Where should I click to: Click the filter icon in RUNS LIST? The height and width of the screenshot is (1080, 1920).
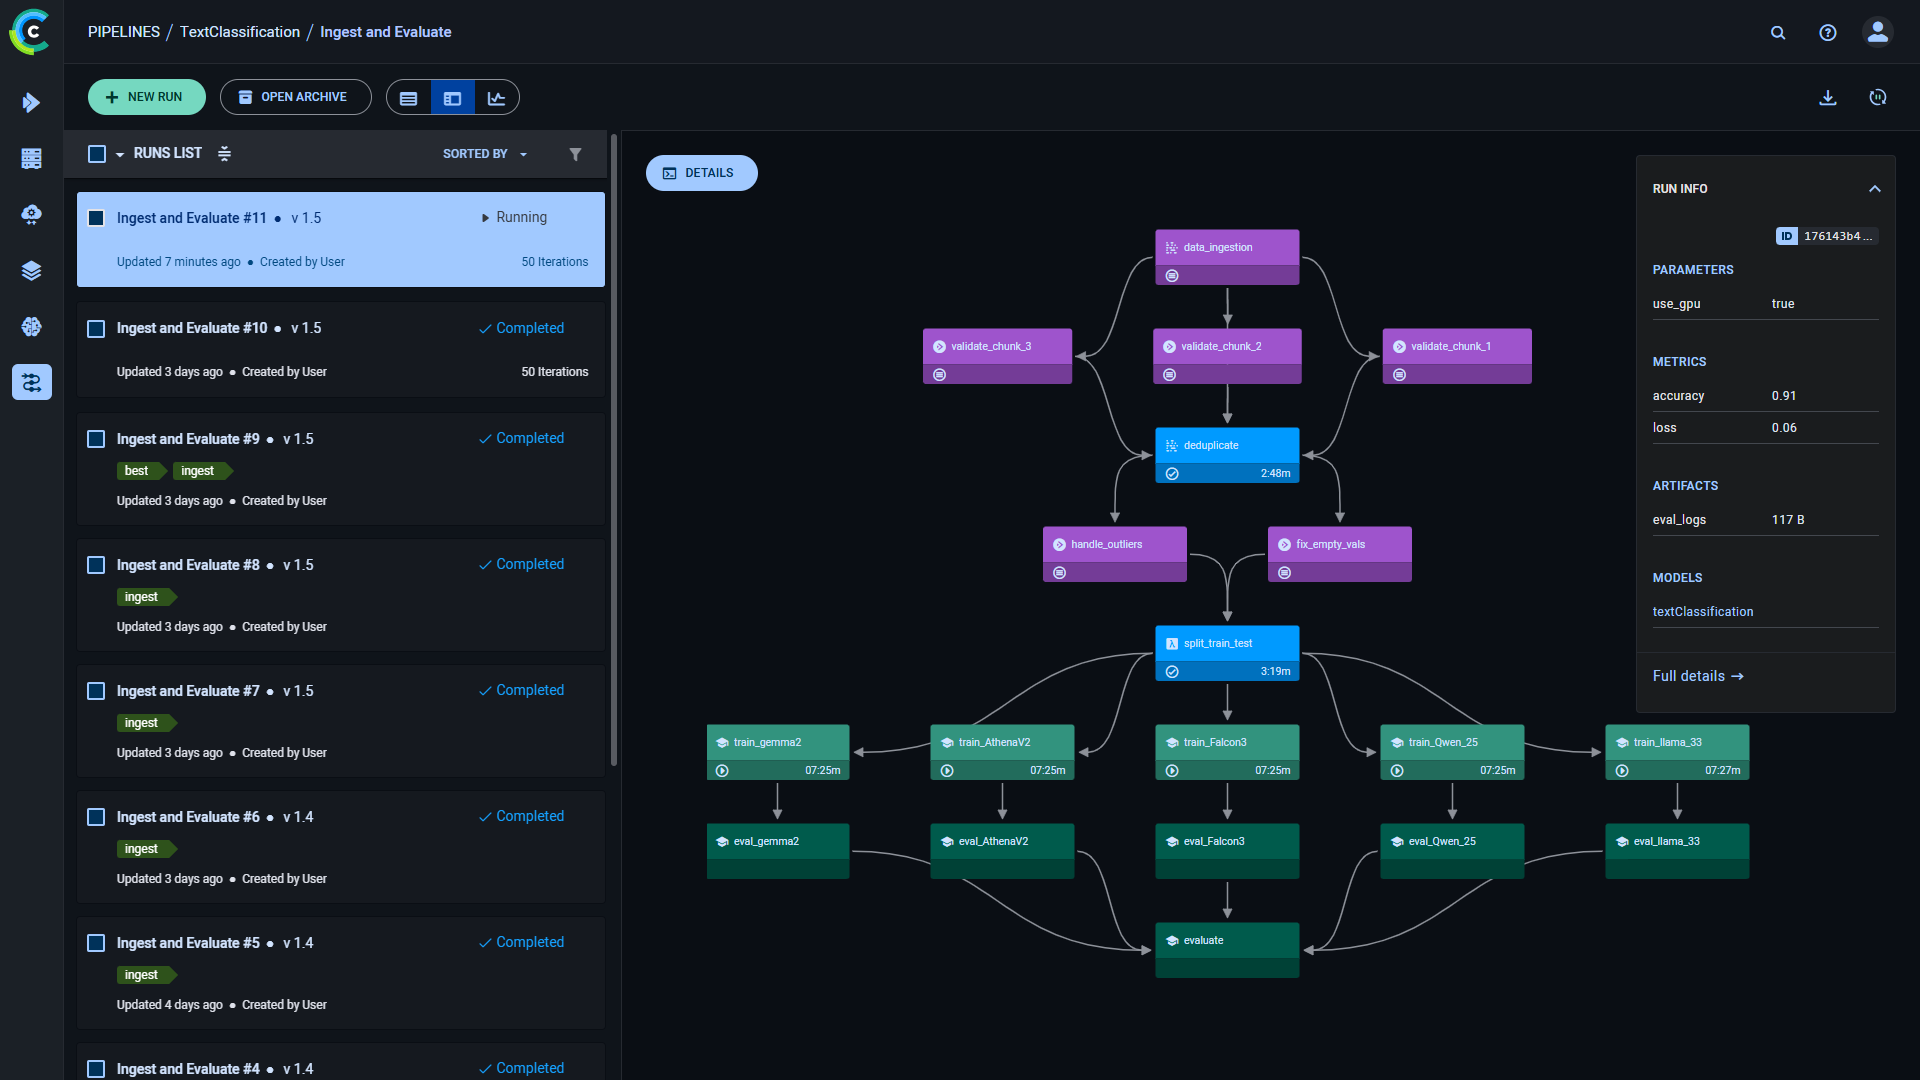pyautogui.click(x=575, y=154)
